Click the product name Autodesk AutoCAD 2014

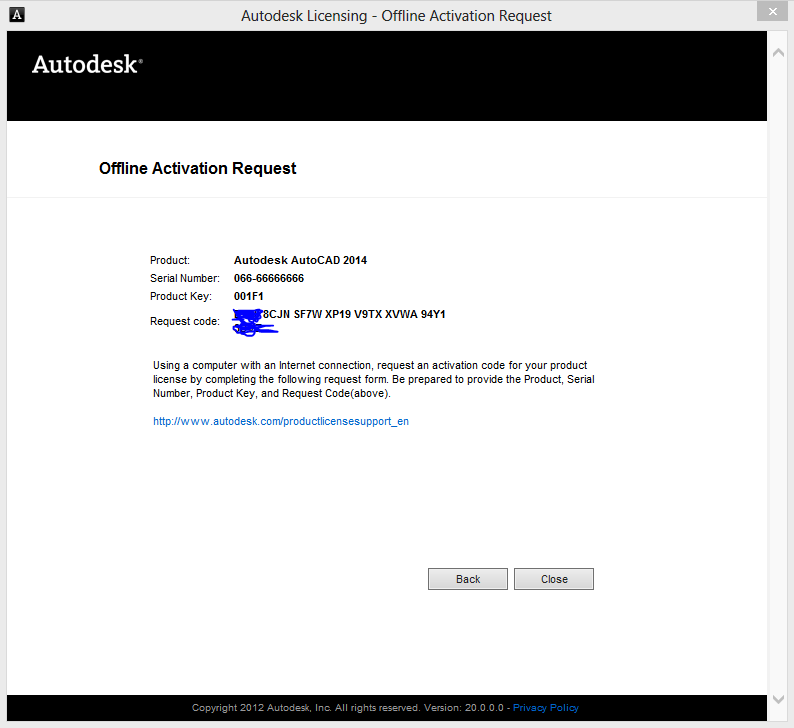300,260
